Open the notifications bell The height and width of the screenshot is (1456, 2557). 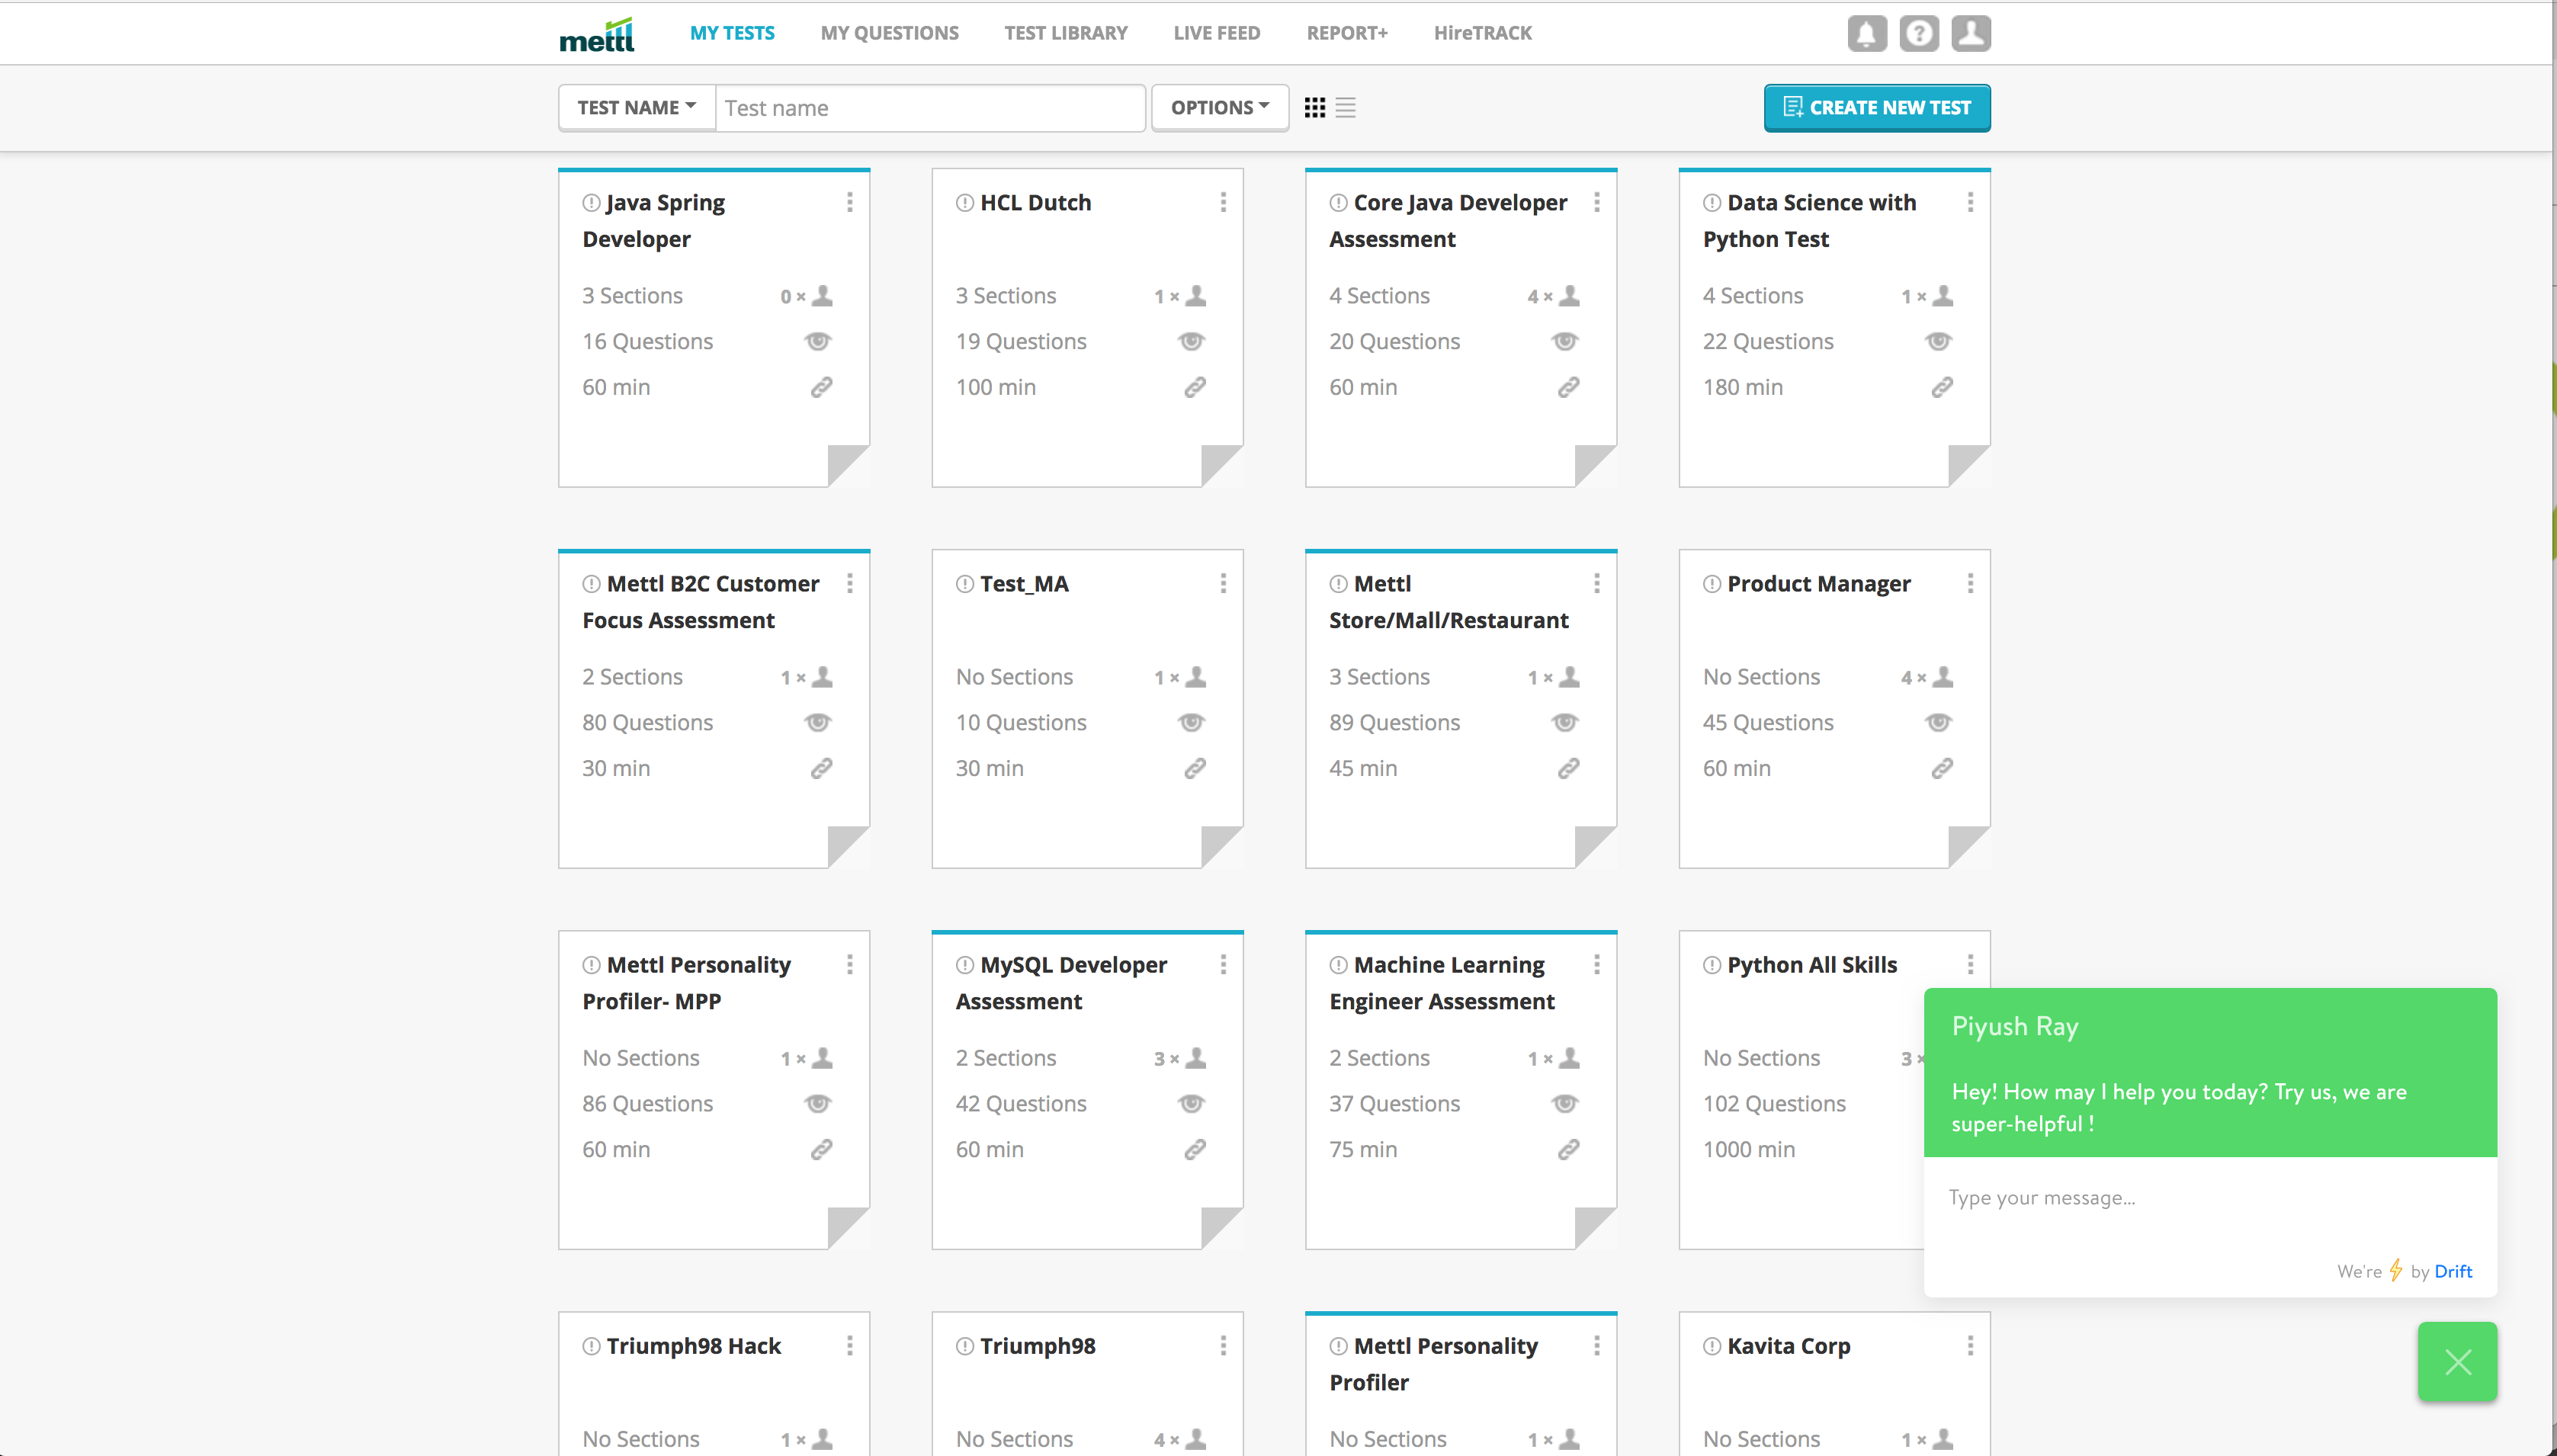pos(1866,33)
